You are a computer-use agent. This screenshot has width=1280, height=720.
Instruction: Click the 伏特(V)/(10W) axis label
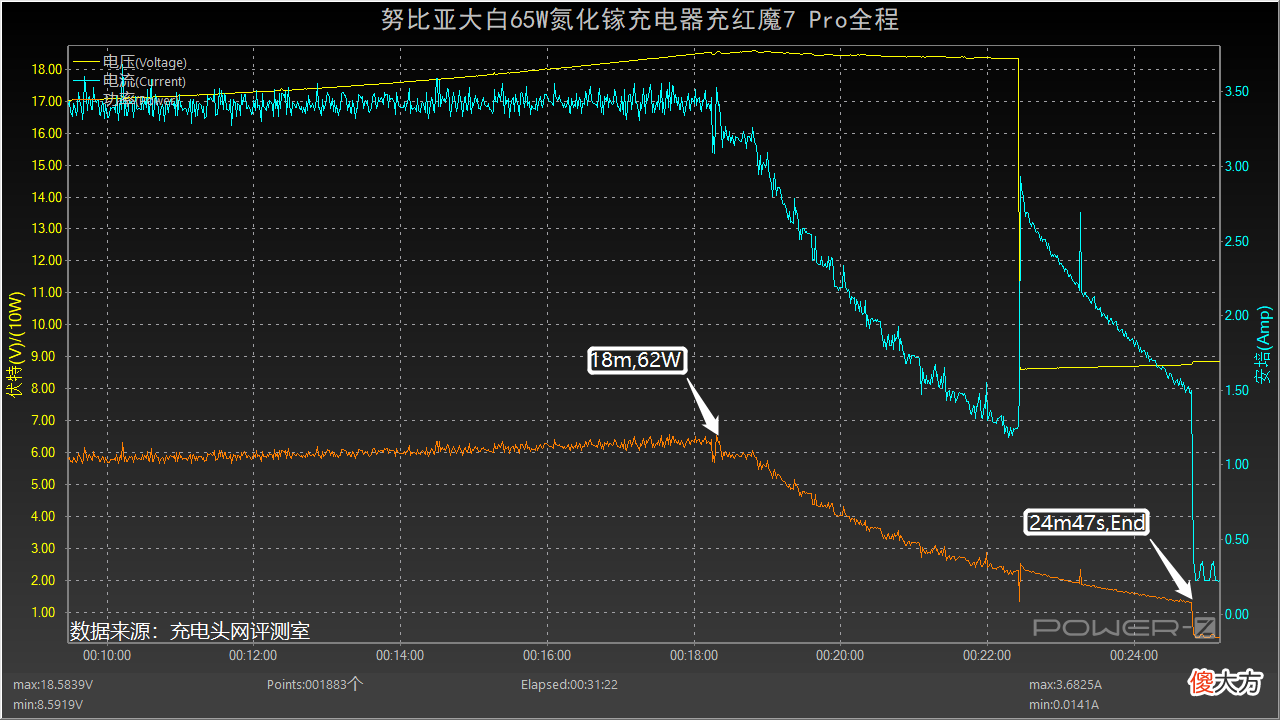pos(14,346)
